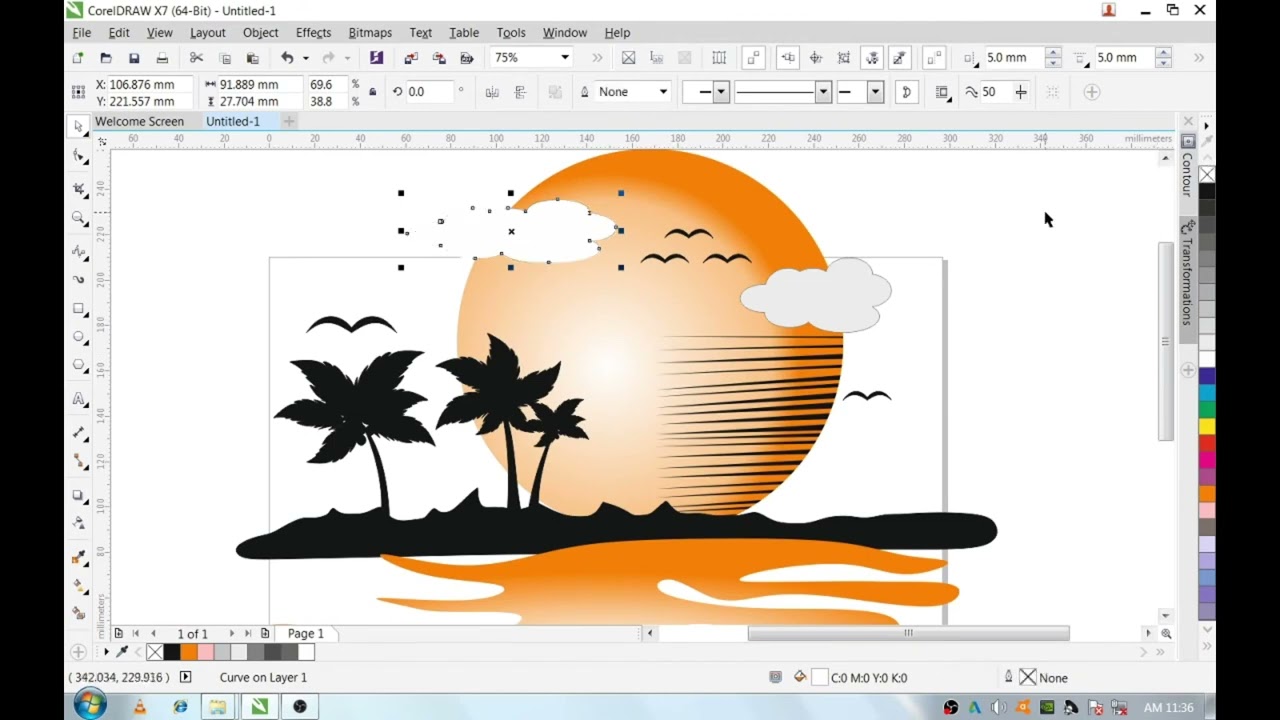This screenshot has width=1280, height=720.
Task: Select the Artistic Media tool
Action: point(79,280)
